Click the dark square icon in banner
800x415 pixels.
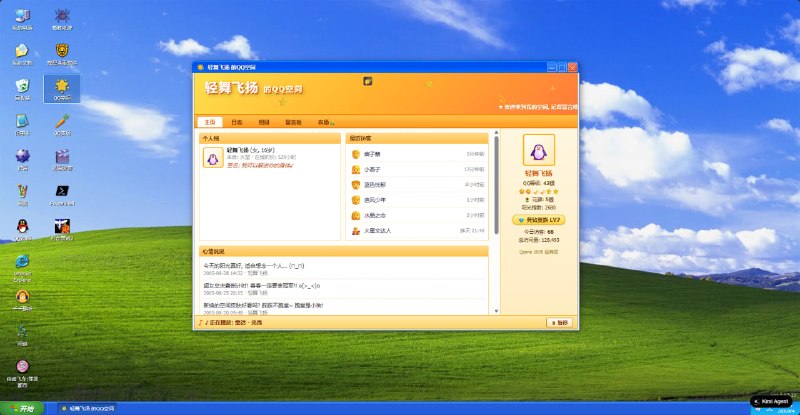coord(367,81)
